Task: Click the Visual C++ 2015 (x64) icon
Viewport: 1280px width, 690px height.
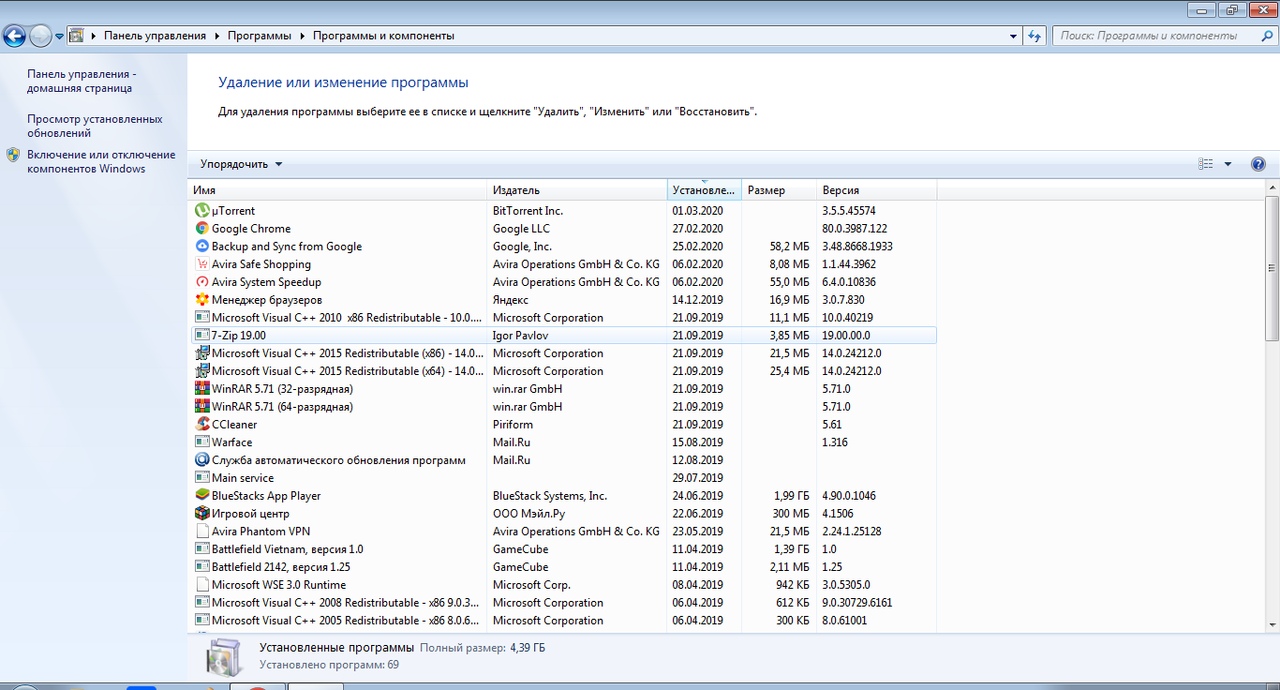Action: (x=202, y=371)
